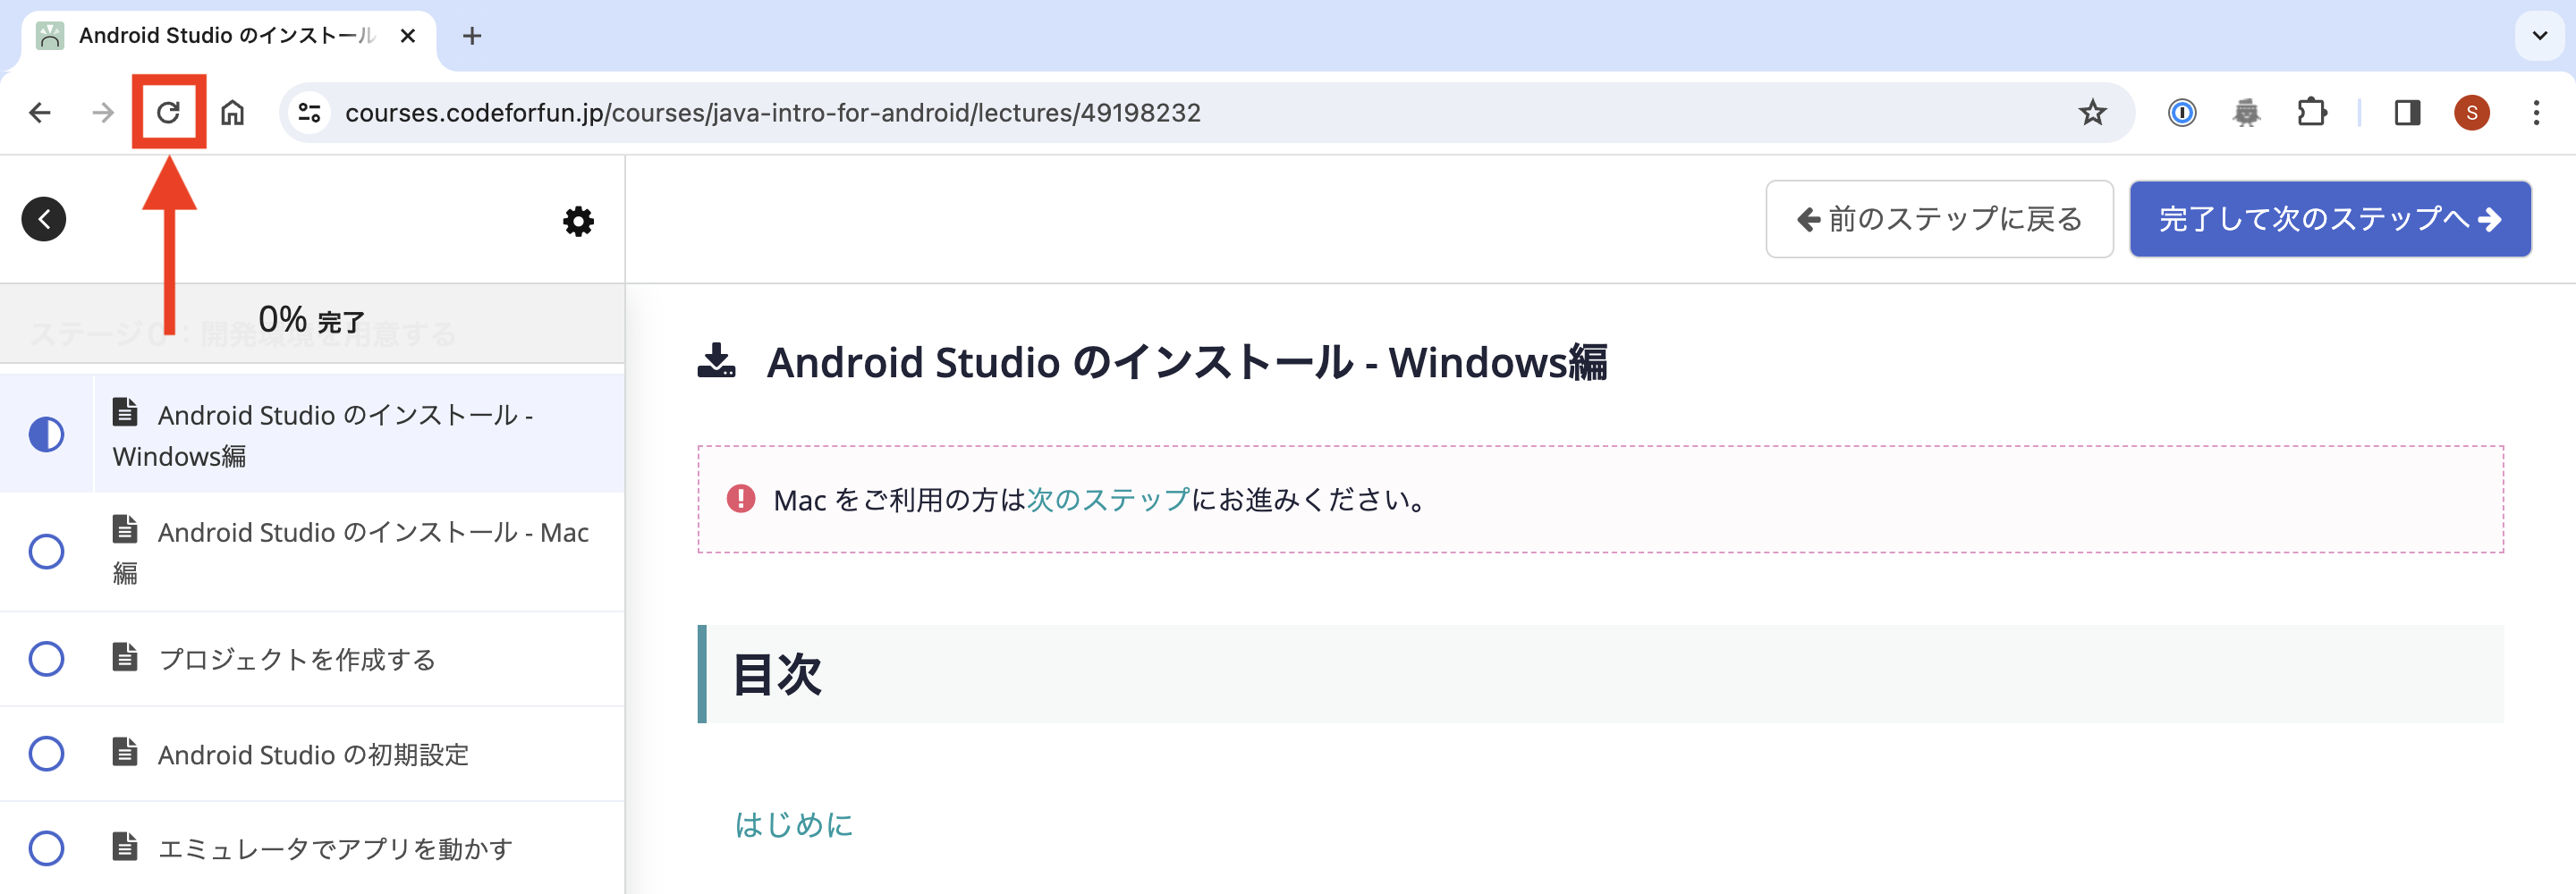
Task: Open site information icon in address bar
Action: coord(309,113)
